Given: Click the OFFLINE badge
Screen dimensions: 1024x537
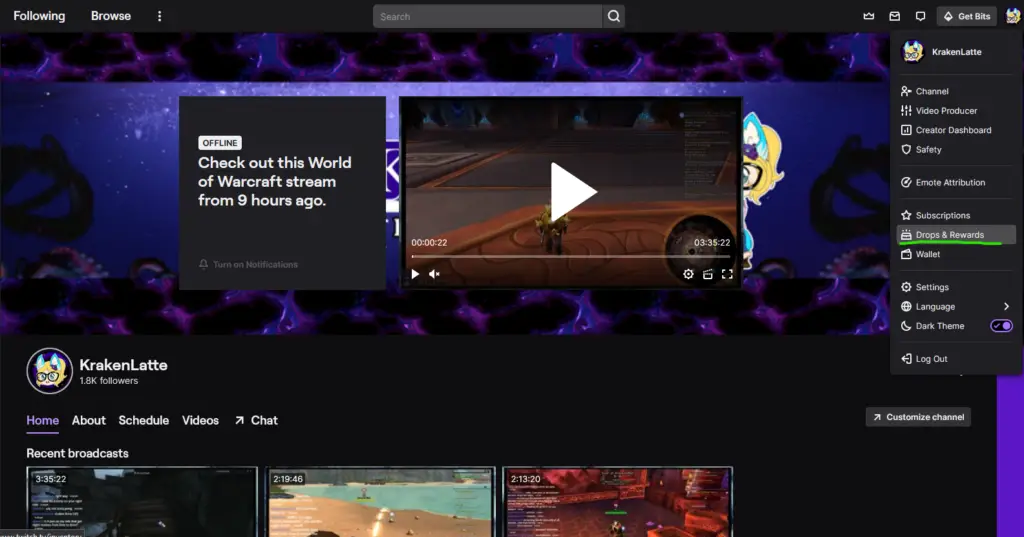Looking at the screenshot, I should point(220,143).
